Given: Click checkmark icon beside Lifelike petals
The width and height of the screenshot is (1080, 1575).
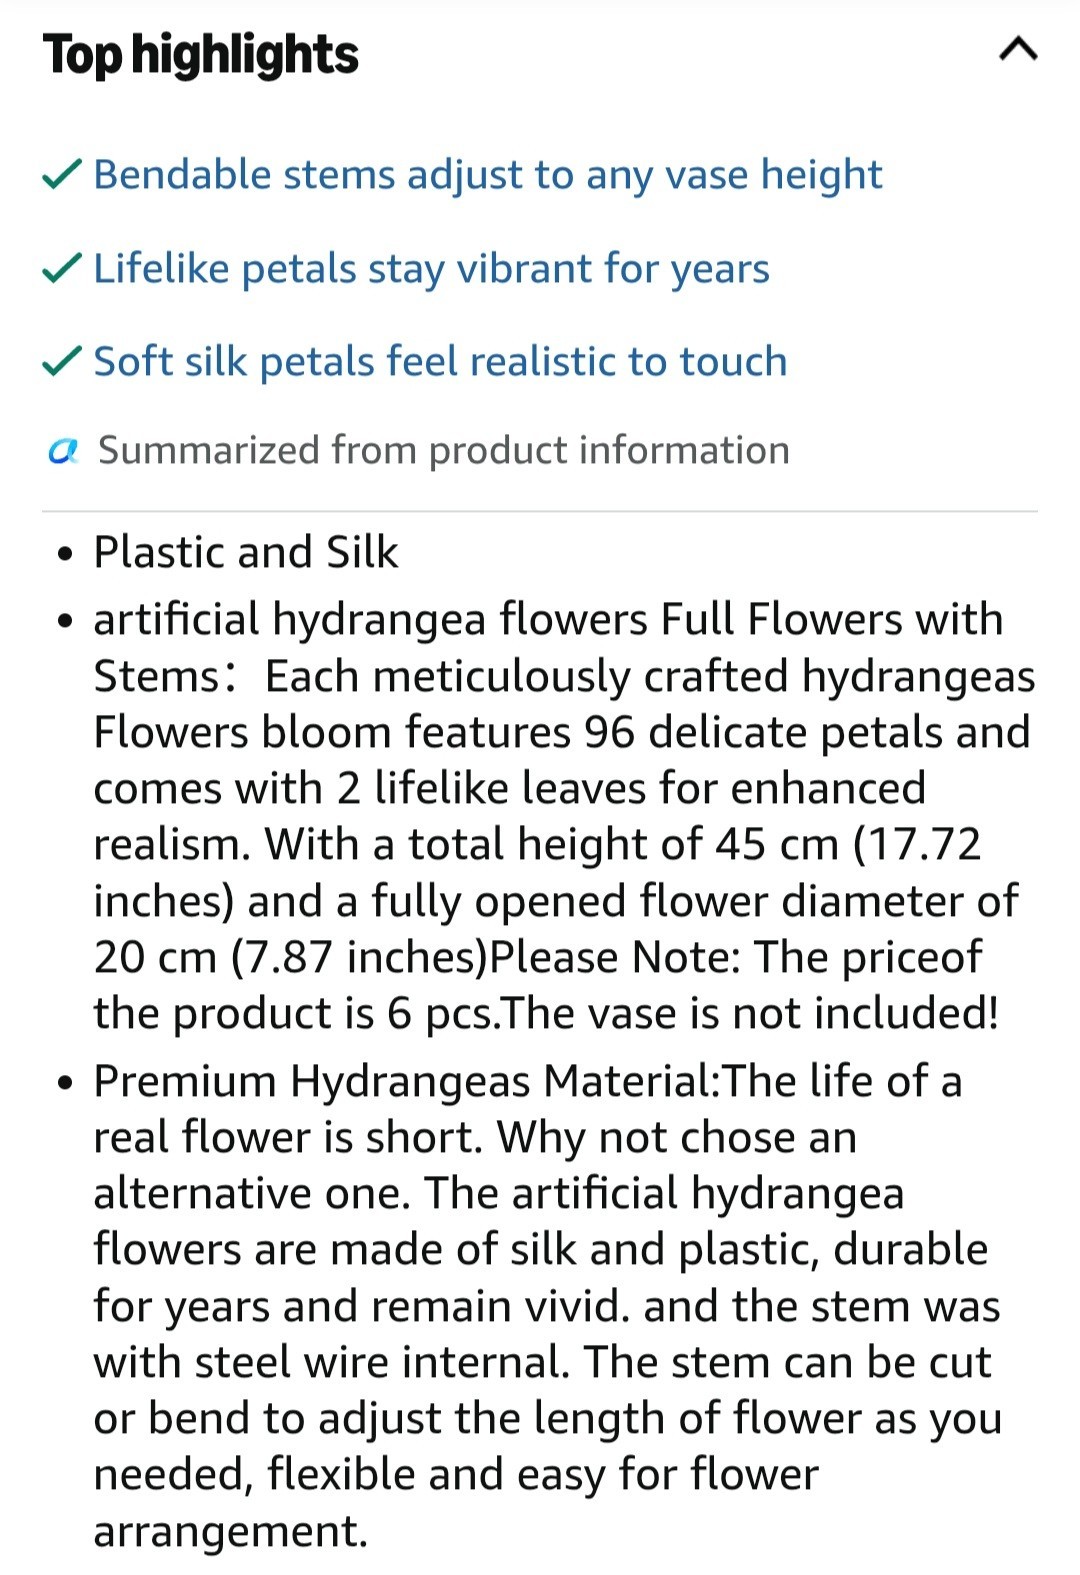Looking at the screenshot, I should point(62,268).
